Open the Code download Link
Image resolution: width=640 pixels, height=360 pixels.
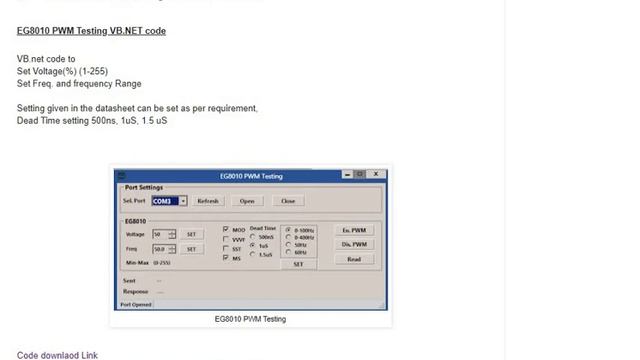(x=57, y=355)
